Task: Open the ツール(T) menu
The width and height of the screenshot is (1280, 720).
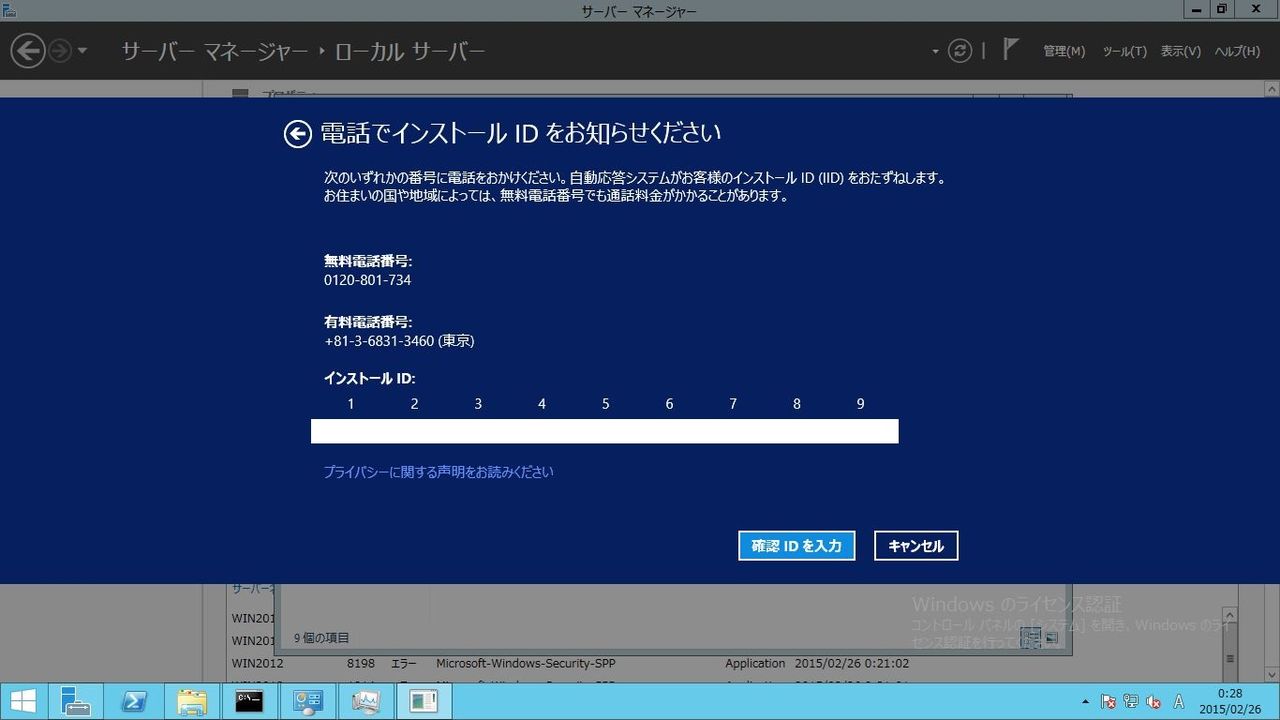Action: coord(1124,51)
